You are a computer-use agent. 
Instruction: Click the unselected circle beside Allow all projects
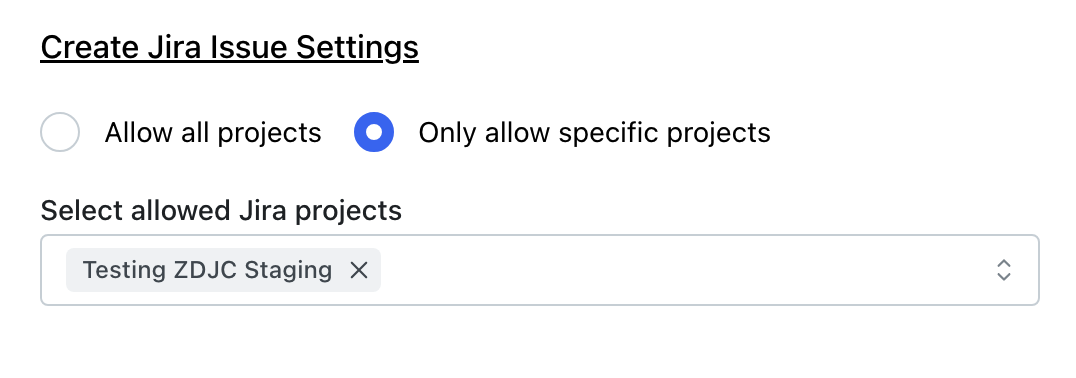(x=60, y=132)
